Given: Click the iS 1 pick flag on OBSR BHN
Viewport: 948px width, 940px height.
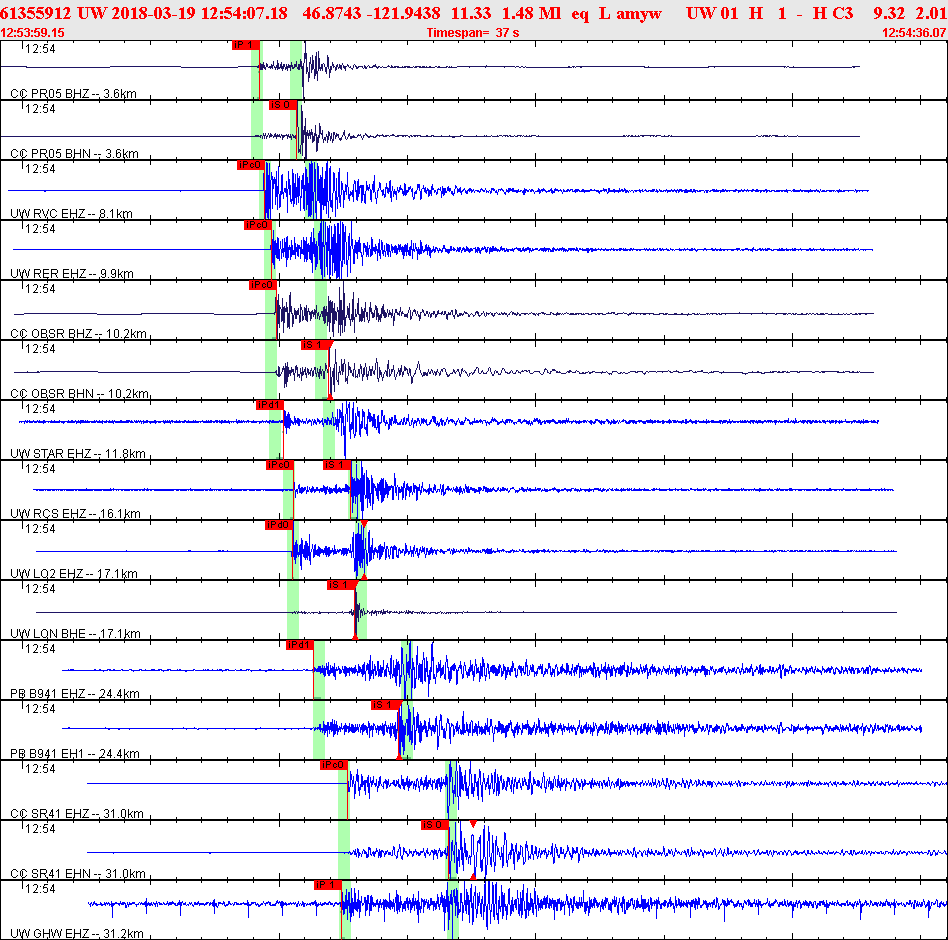Looking at the screenshot, I should pos(315,345).
